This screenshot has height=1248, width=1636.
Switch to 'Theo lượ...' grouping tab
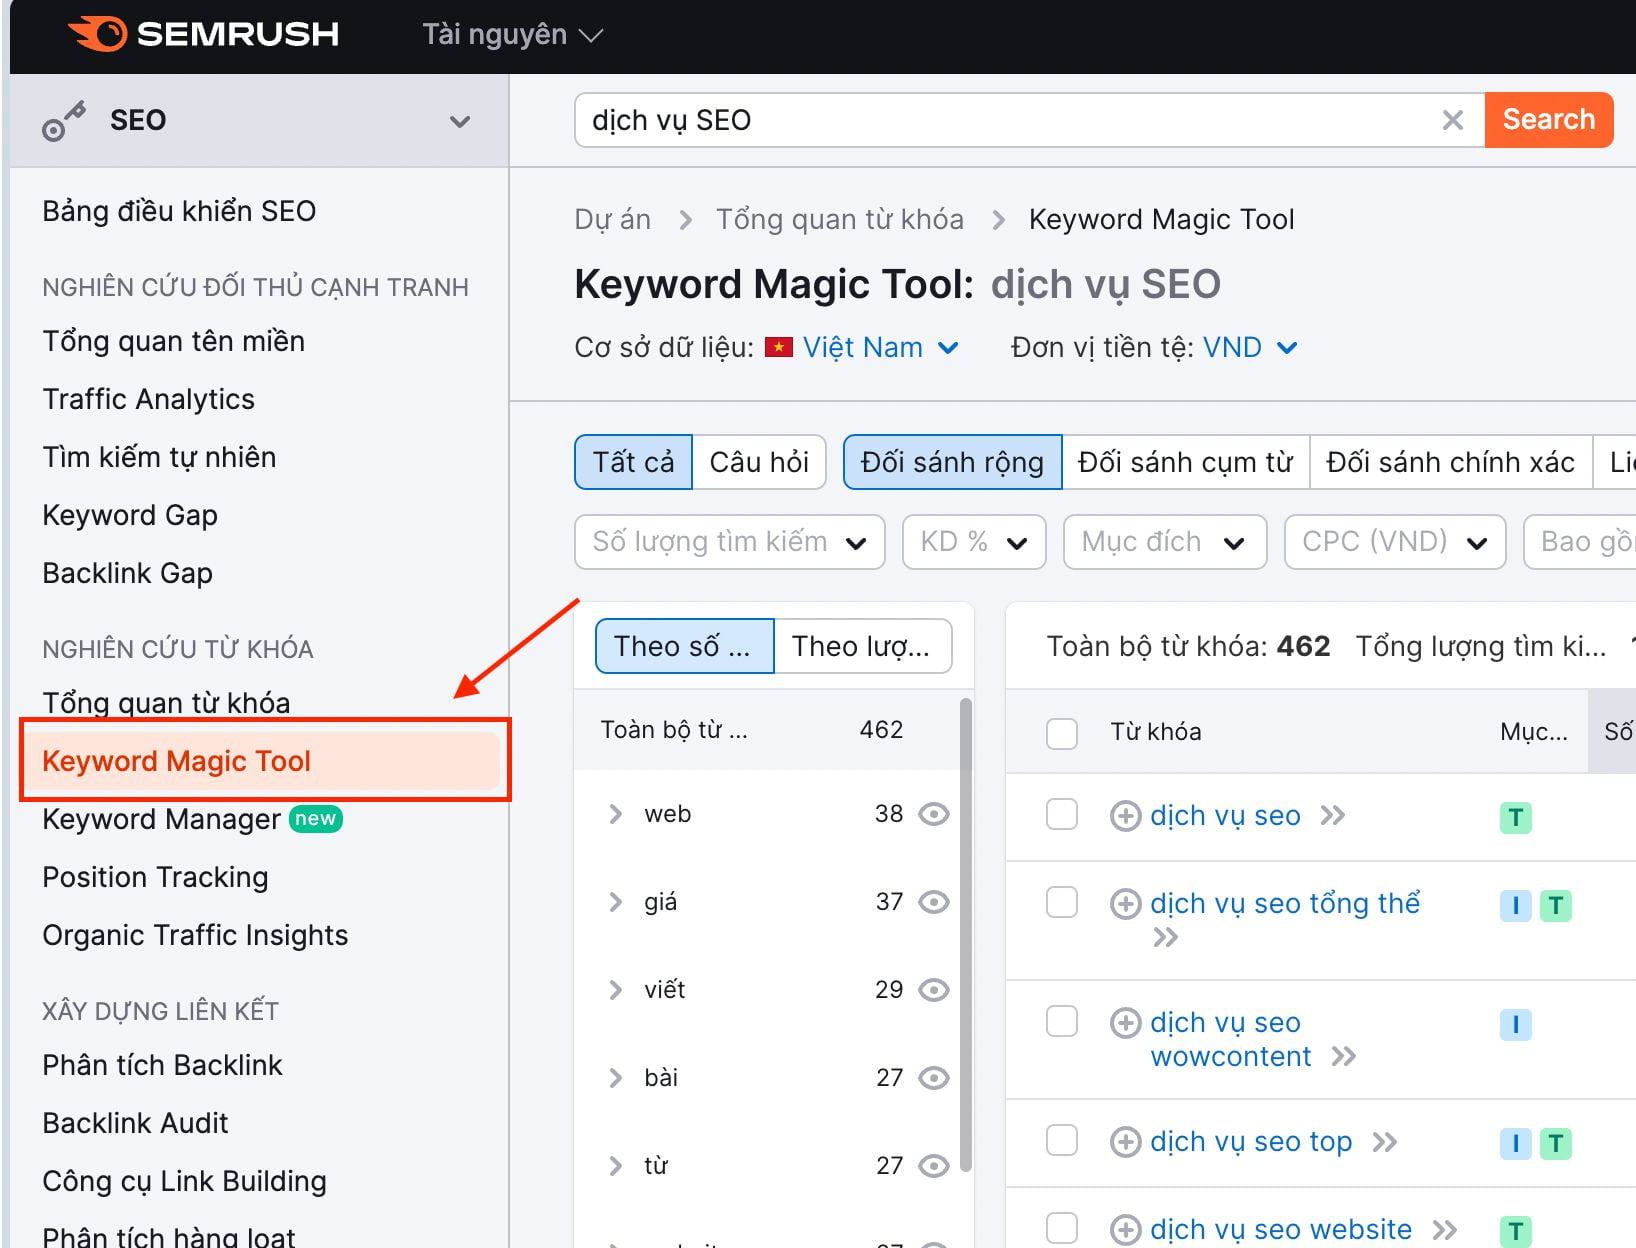[x=862, y=646]
